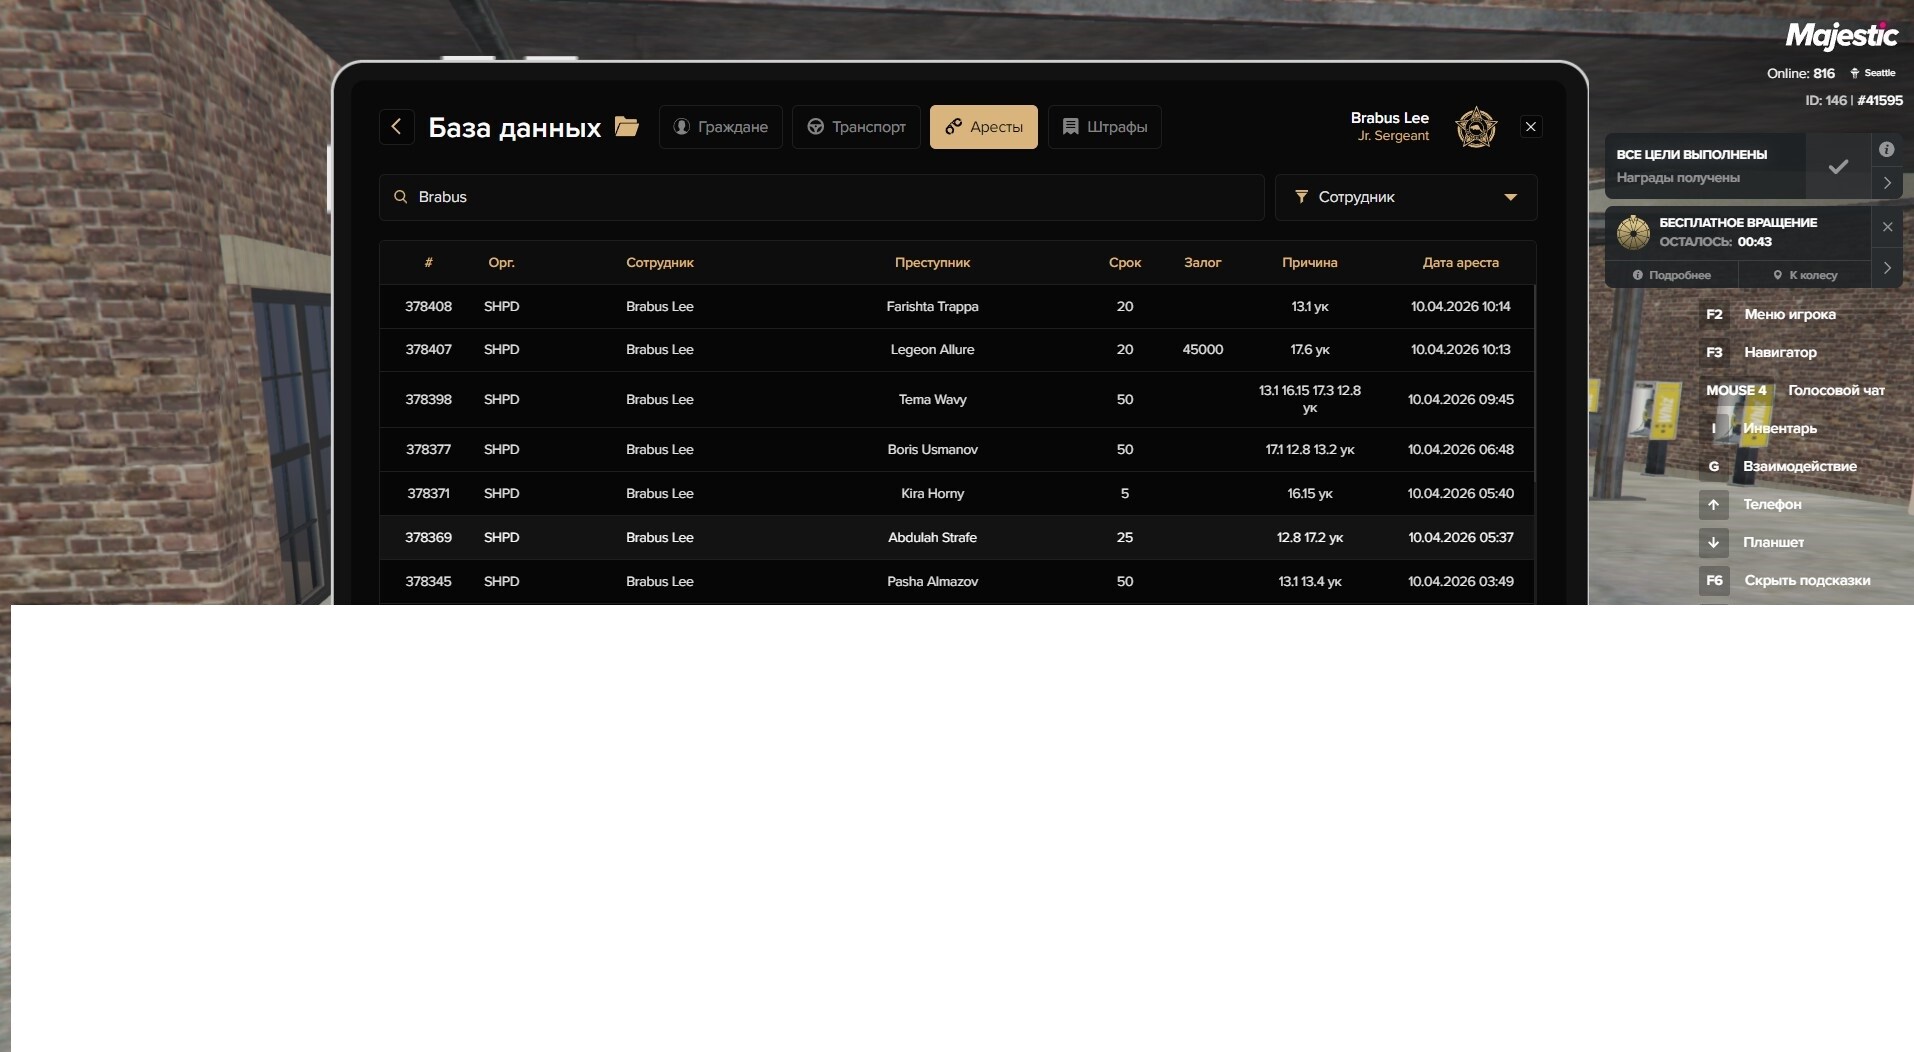Switch to the Транспорт tab
This screenshot has width=1914, height=1052.
[856, 127]
